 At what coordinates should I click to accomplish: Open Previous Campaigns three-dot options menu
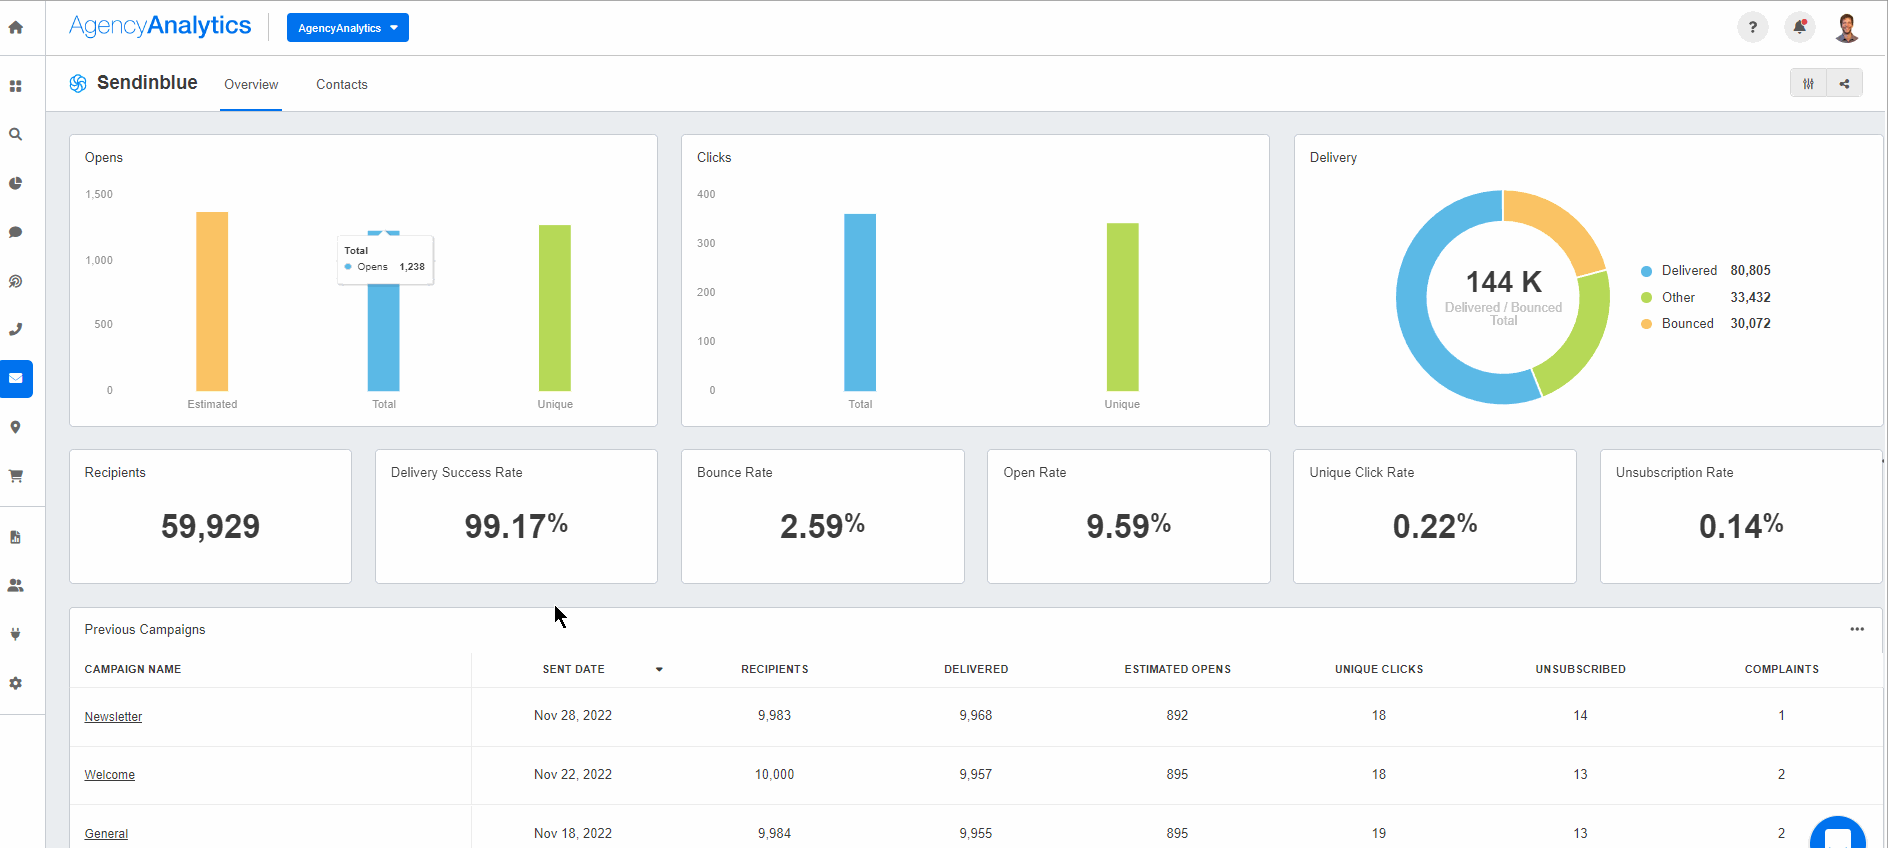(1856, 630)
